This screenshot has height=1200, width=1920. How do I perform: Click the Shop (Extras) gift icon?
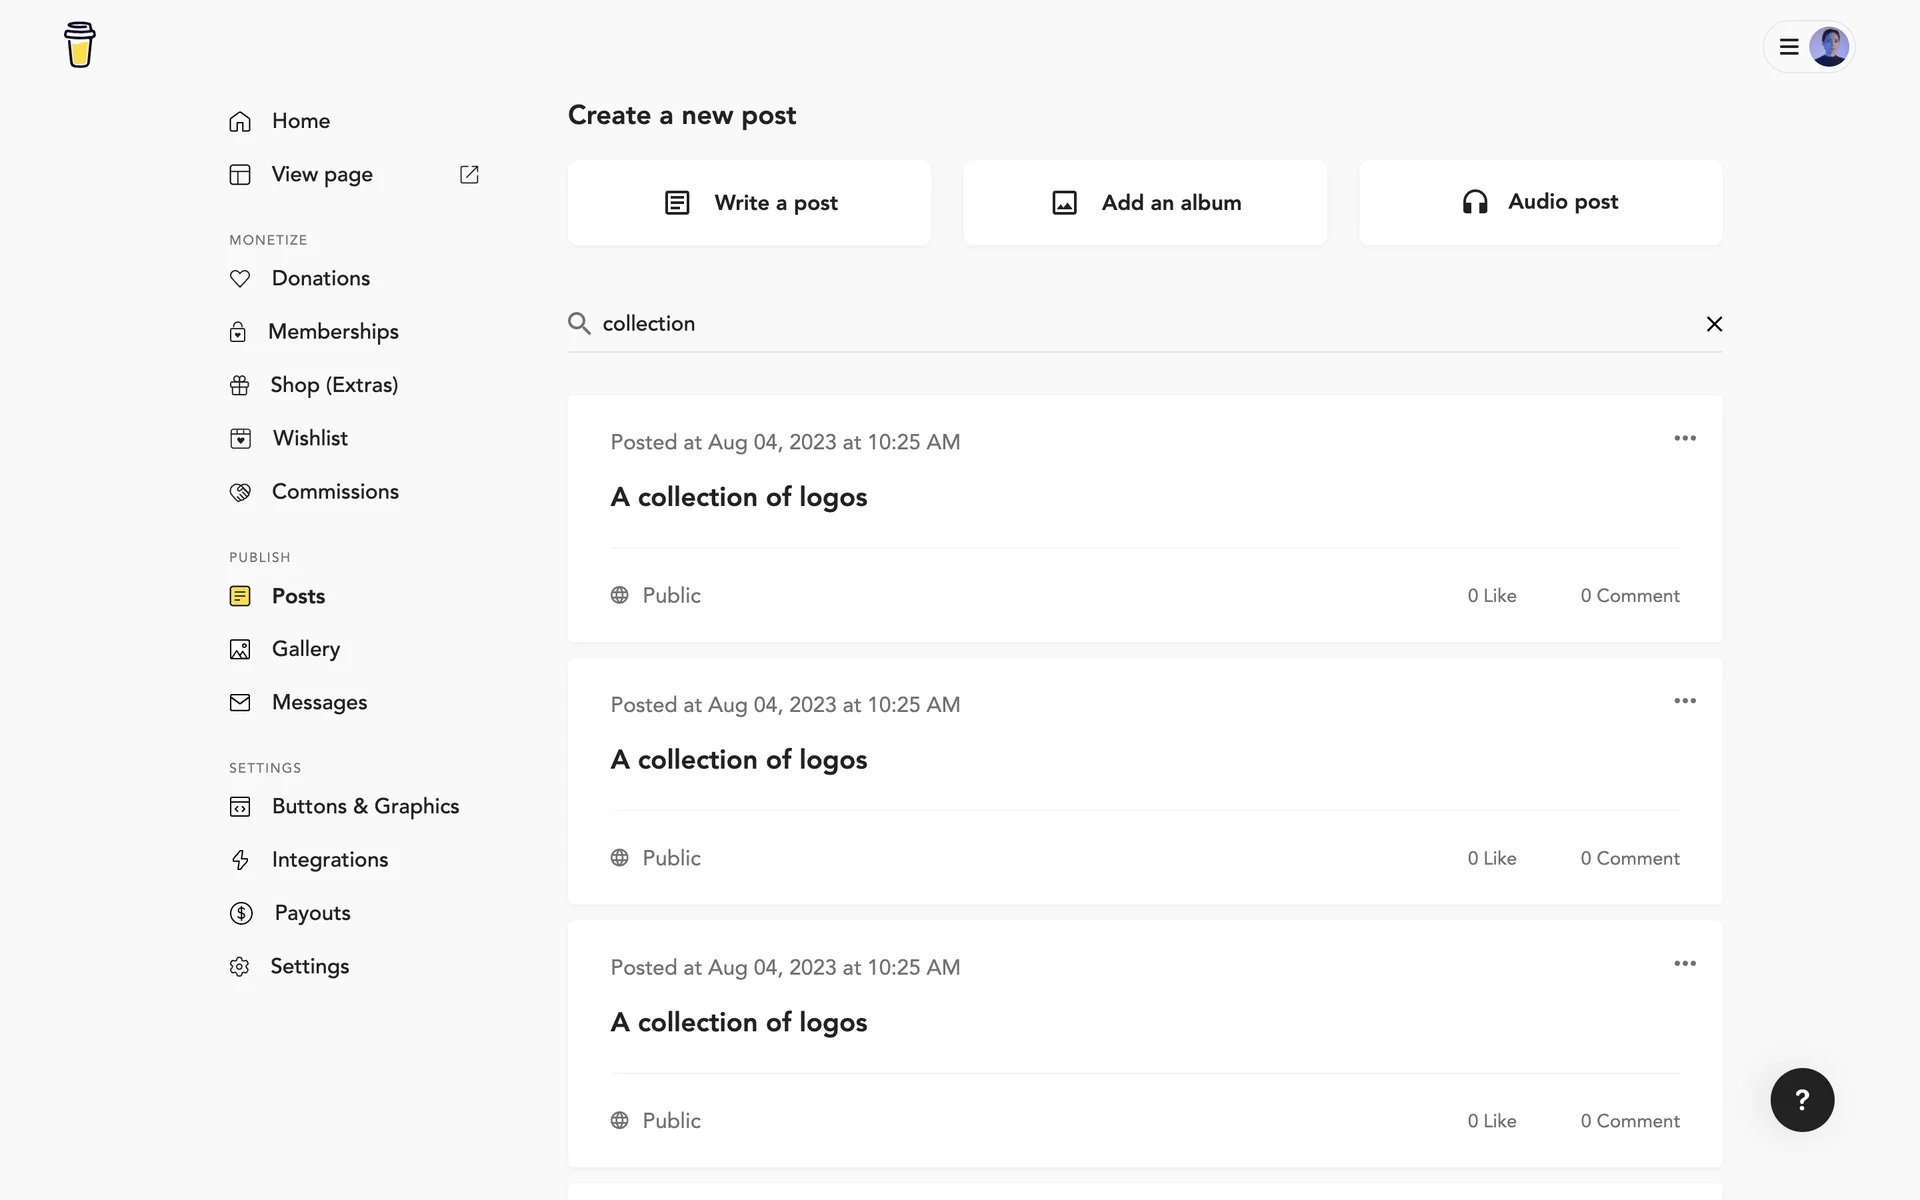(240, 385)
